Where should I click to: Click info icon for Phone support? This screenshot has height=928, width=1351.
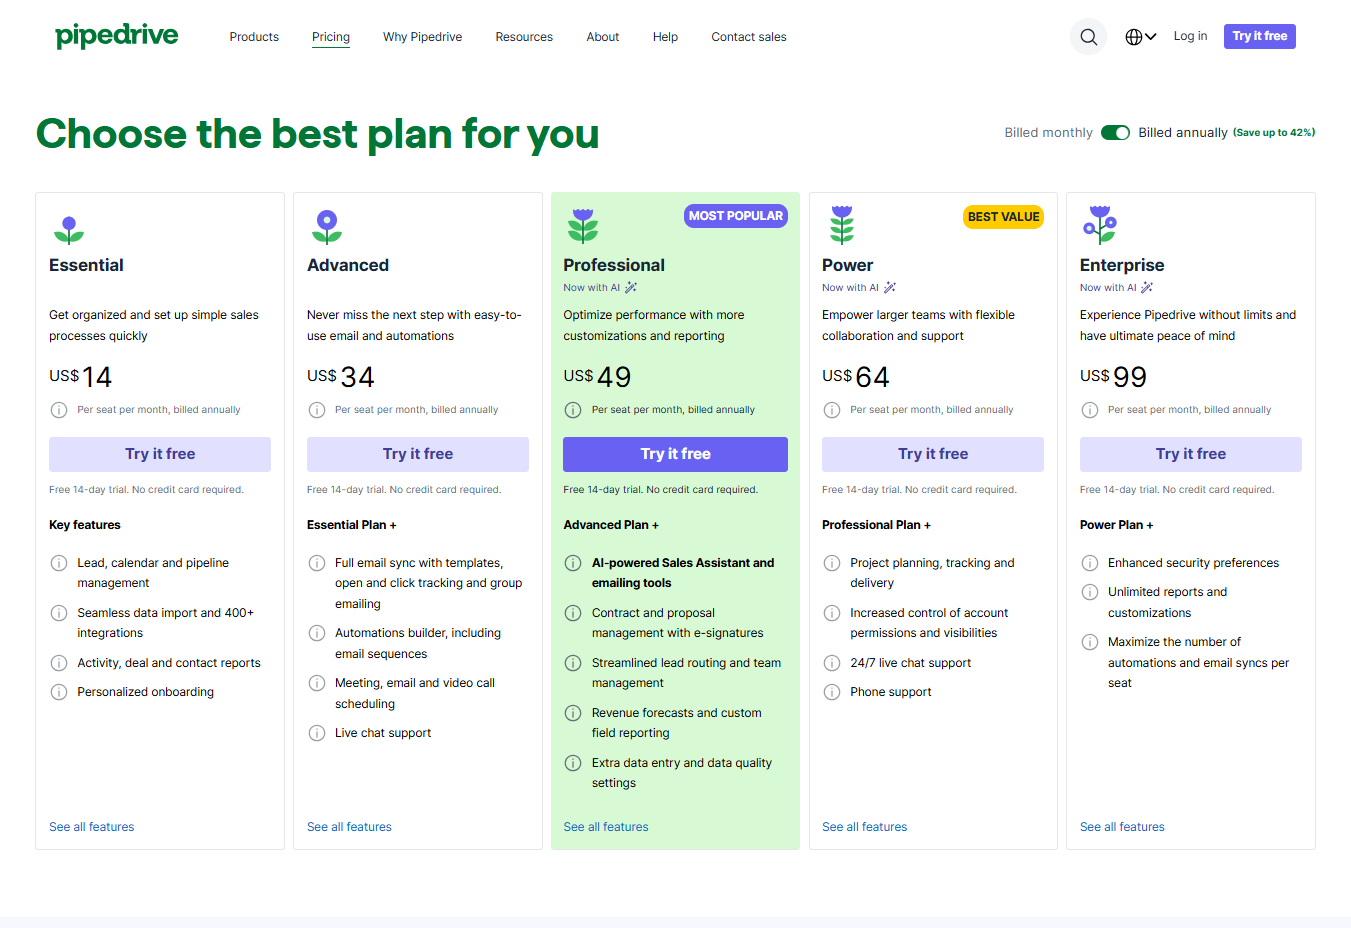[832, 692]
